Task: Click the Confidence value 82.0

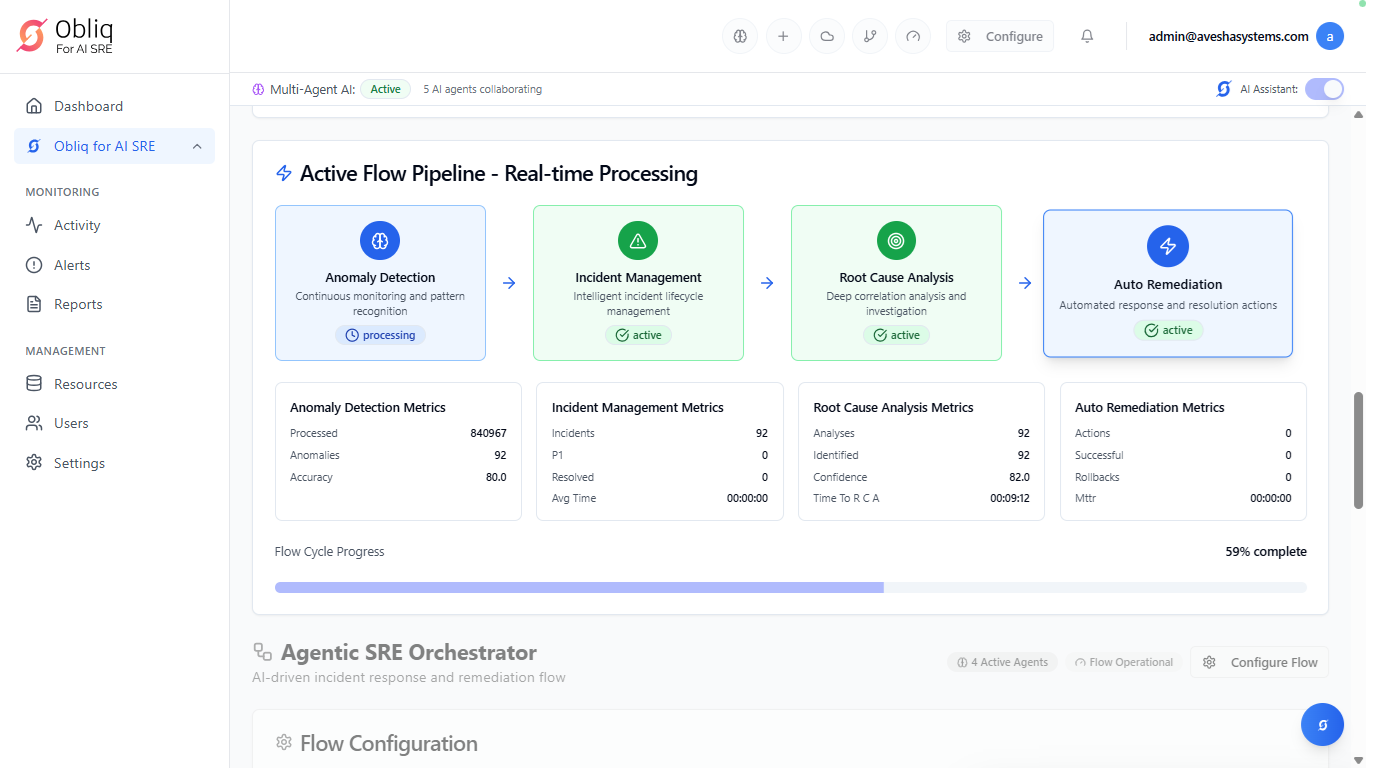Action: point(1019,477)
